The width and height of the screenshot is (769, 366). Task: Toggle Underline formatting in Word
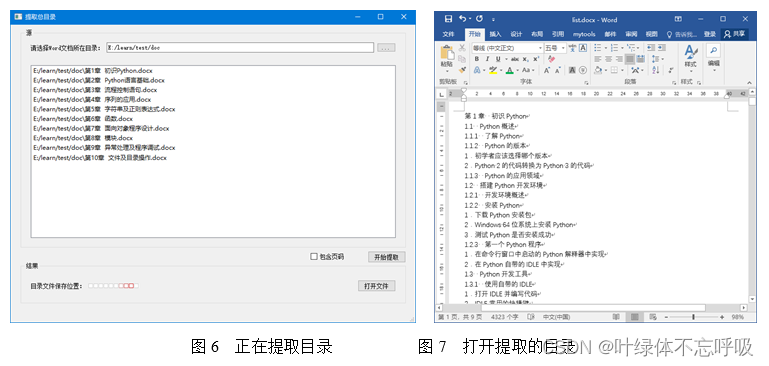[x=498, y=59]
